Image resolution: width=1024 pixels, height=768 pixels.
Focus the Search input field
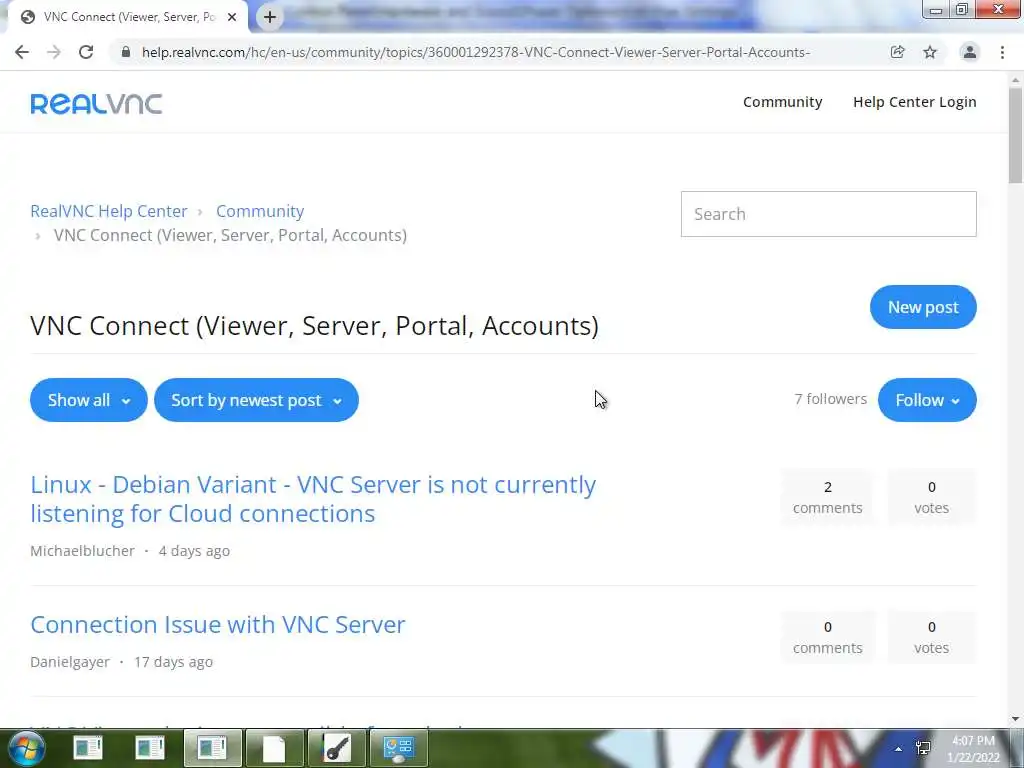pos(828,214)
